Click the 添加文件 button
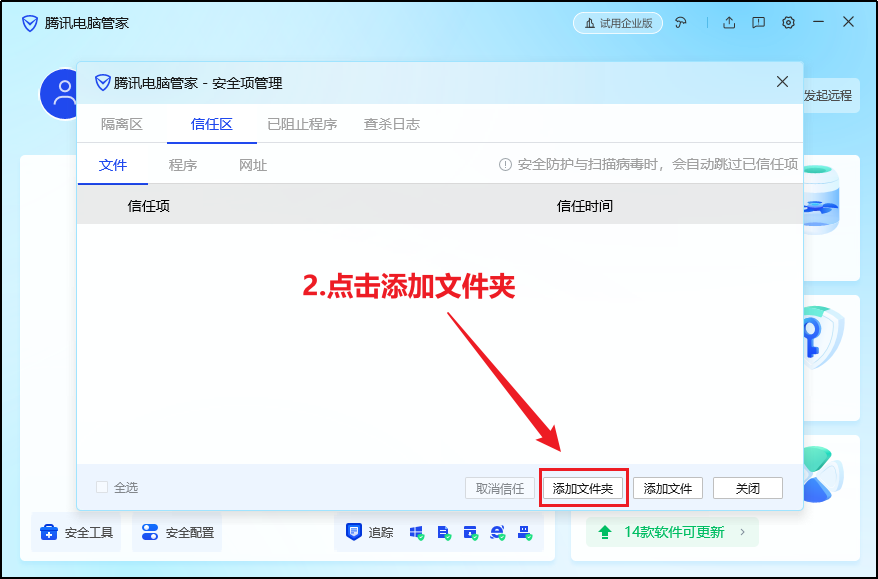The width and height of the screenshot is (878, 579). click(x=668, y=488)
